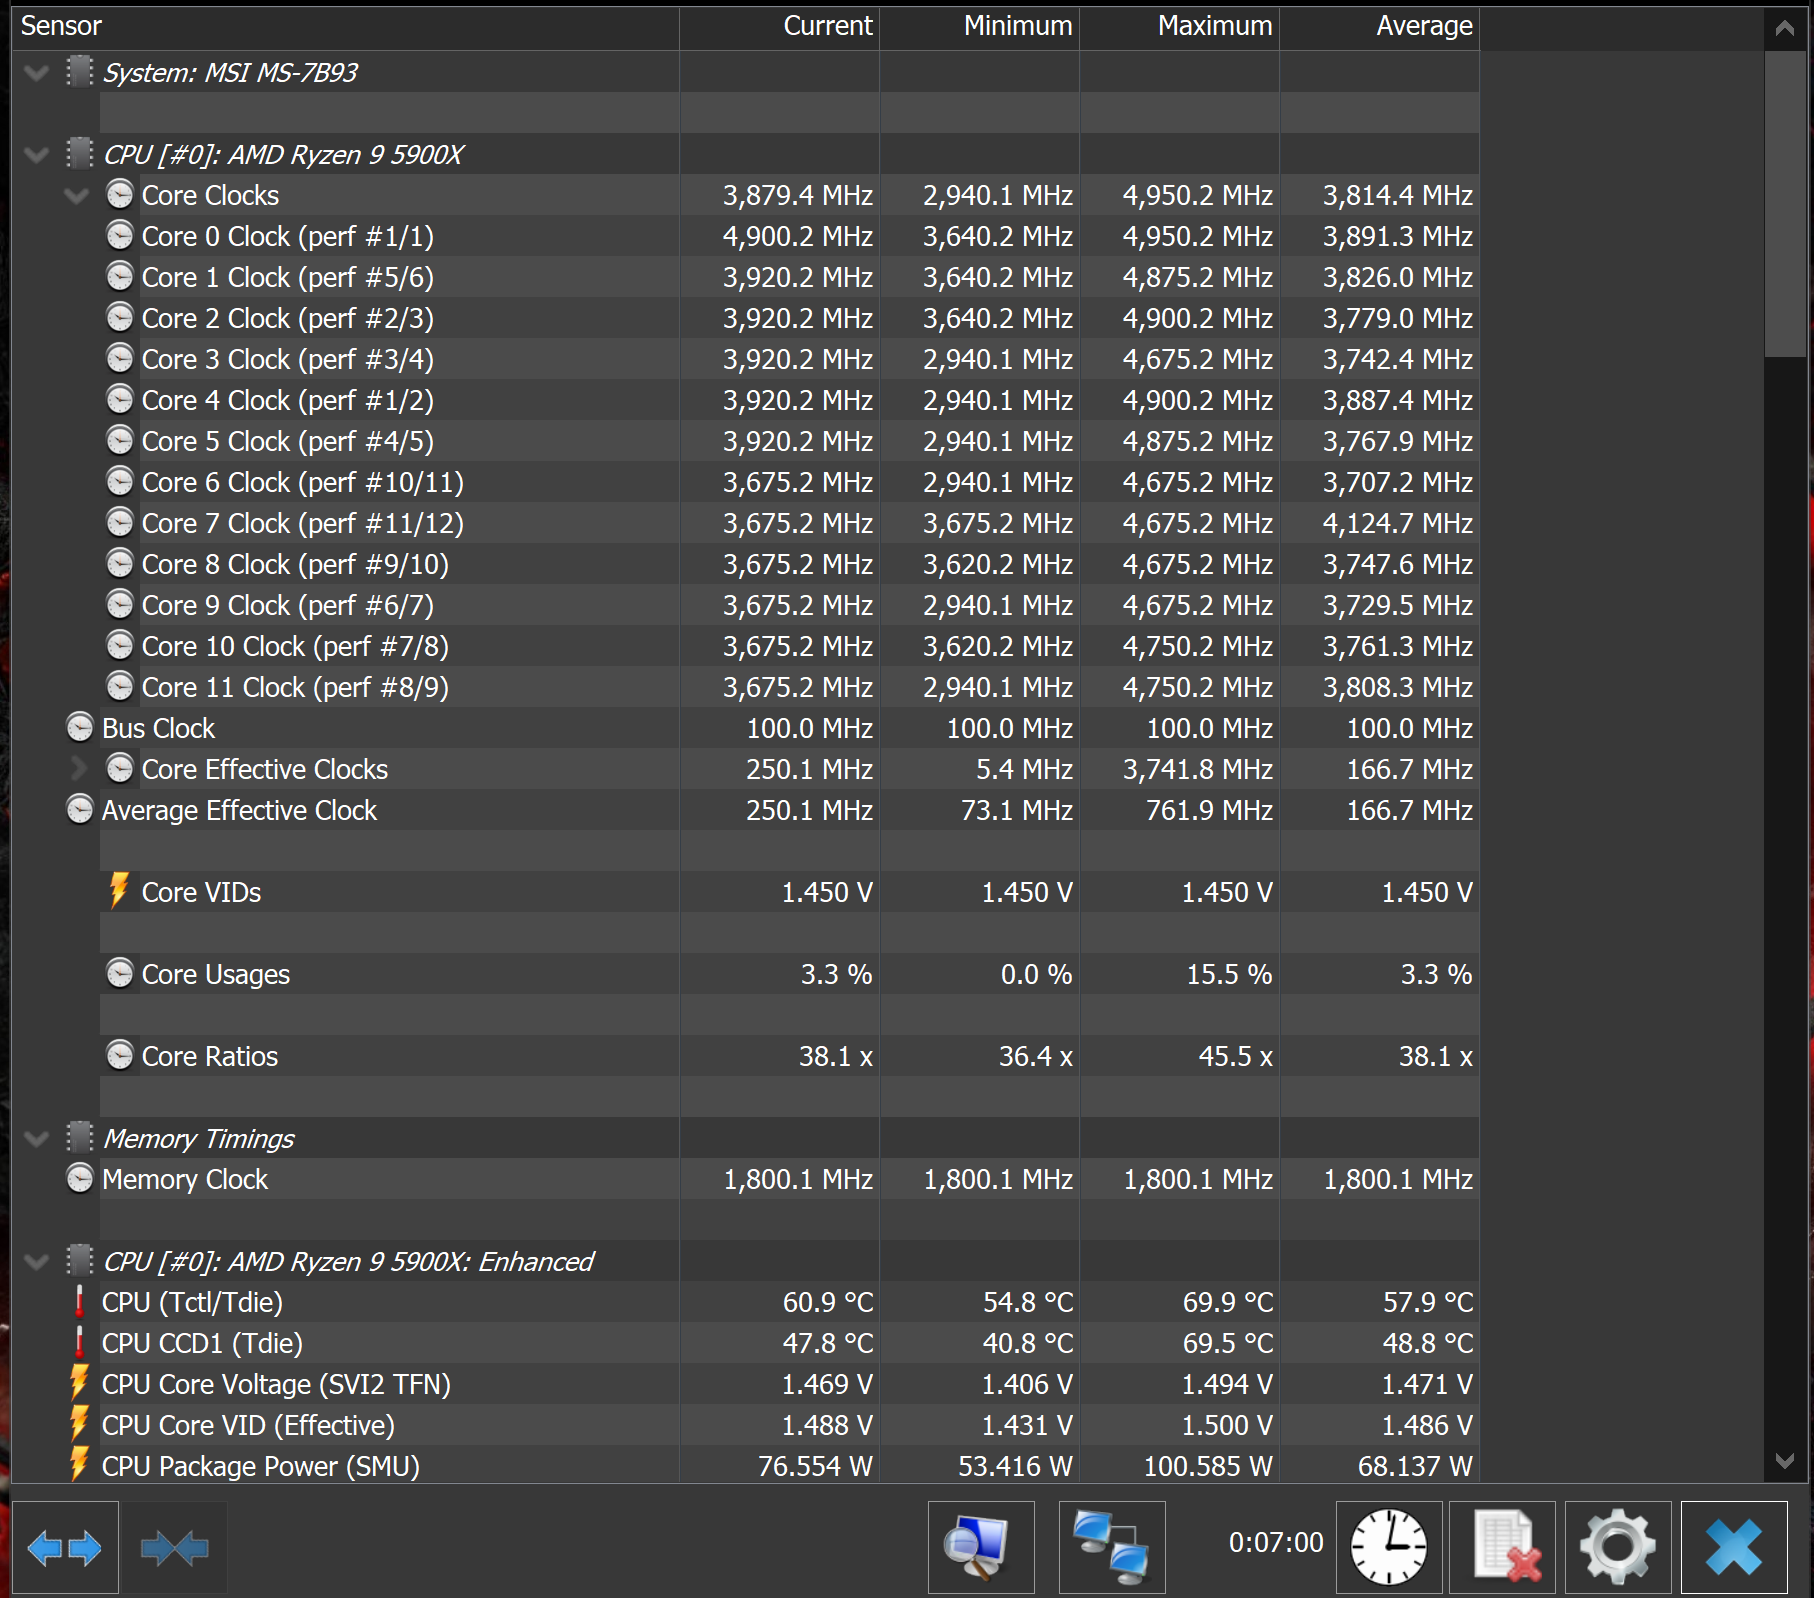Click the 15.5 % Core Usages maximum

point(1229,975)
